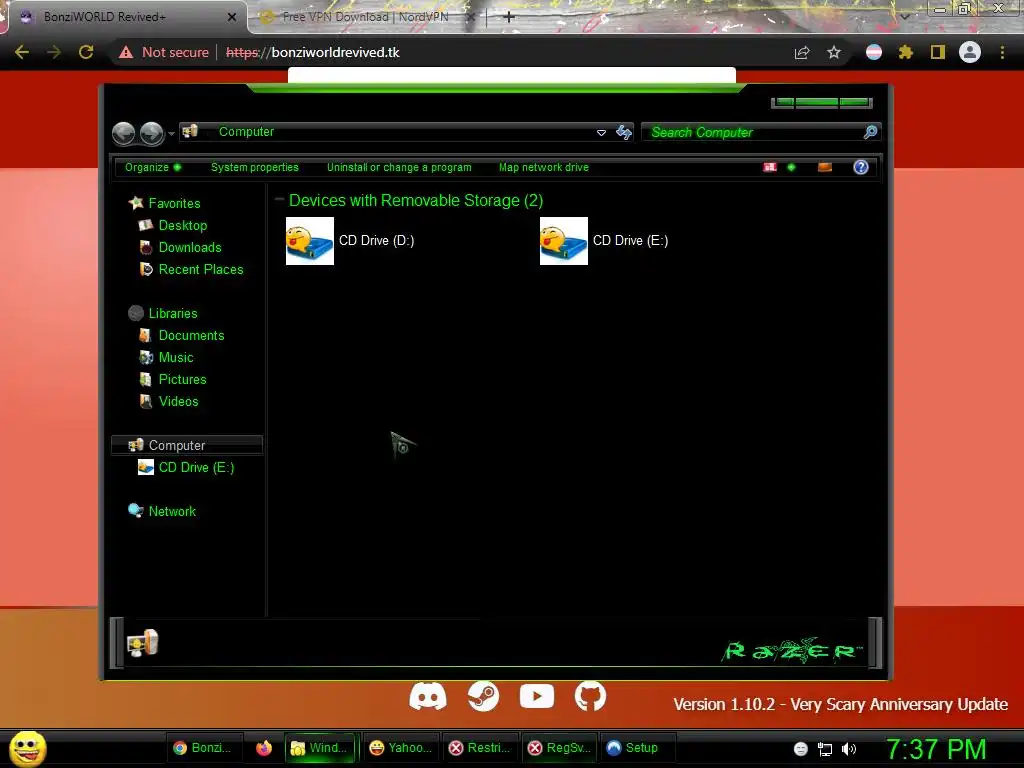Switch to the Free VPN Download NordVPN tab
1024x768 pixels.
(366, 17)
